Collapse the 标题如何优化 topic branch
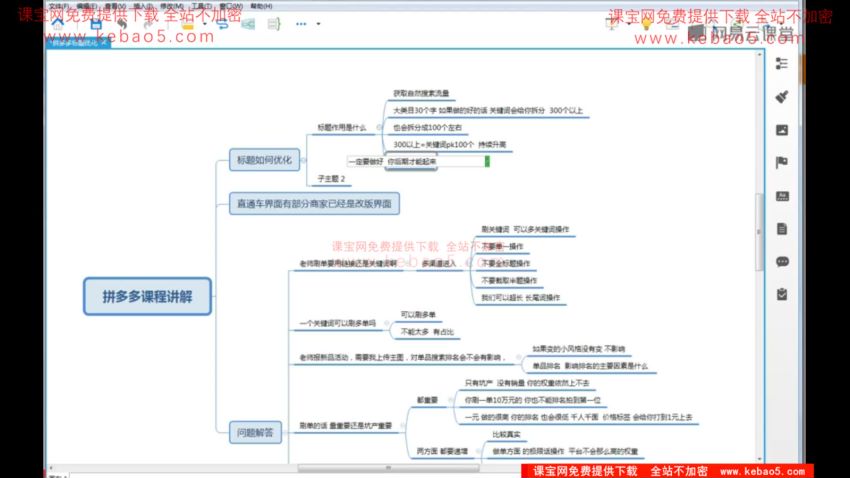This screenshot has width=850, height=478. [303, 160]
